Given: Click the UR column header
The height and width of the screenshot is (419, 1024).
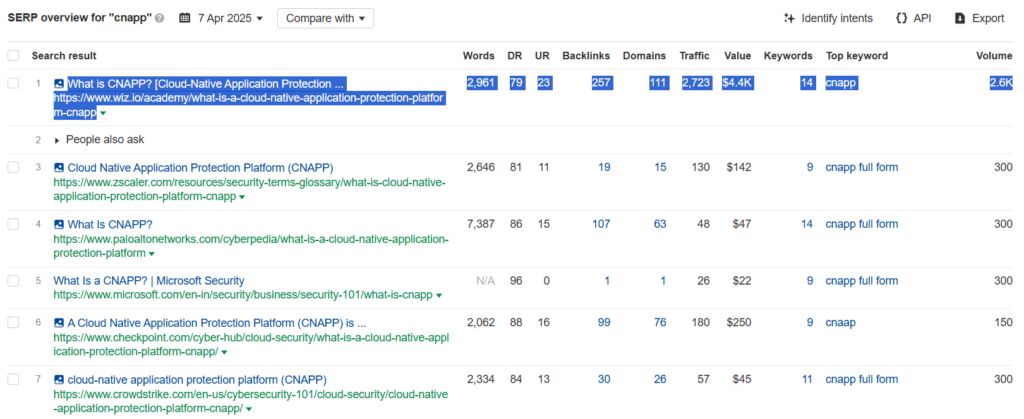Looking at the screenshot, I should coord(542,56).
